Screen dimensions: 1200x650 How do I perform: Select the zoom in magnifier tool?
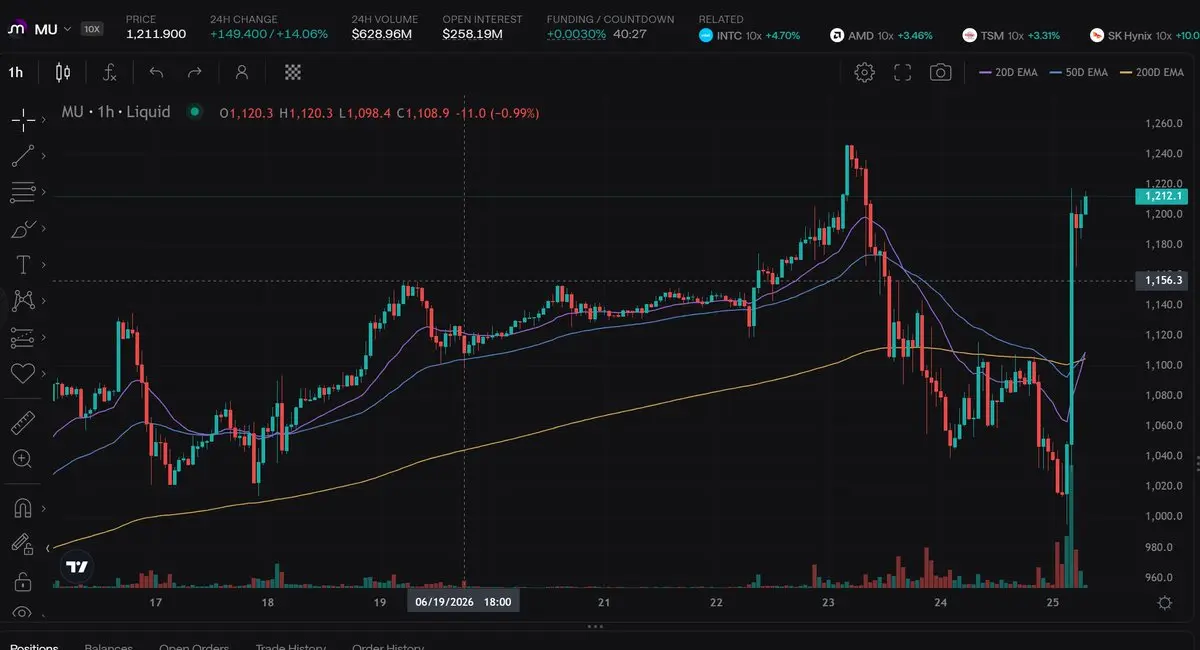[x=23, y=459]
